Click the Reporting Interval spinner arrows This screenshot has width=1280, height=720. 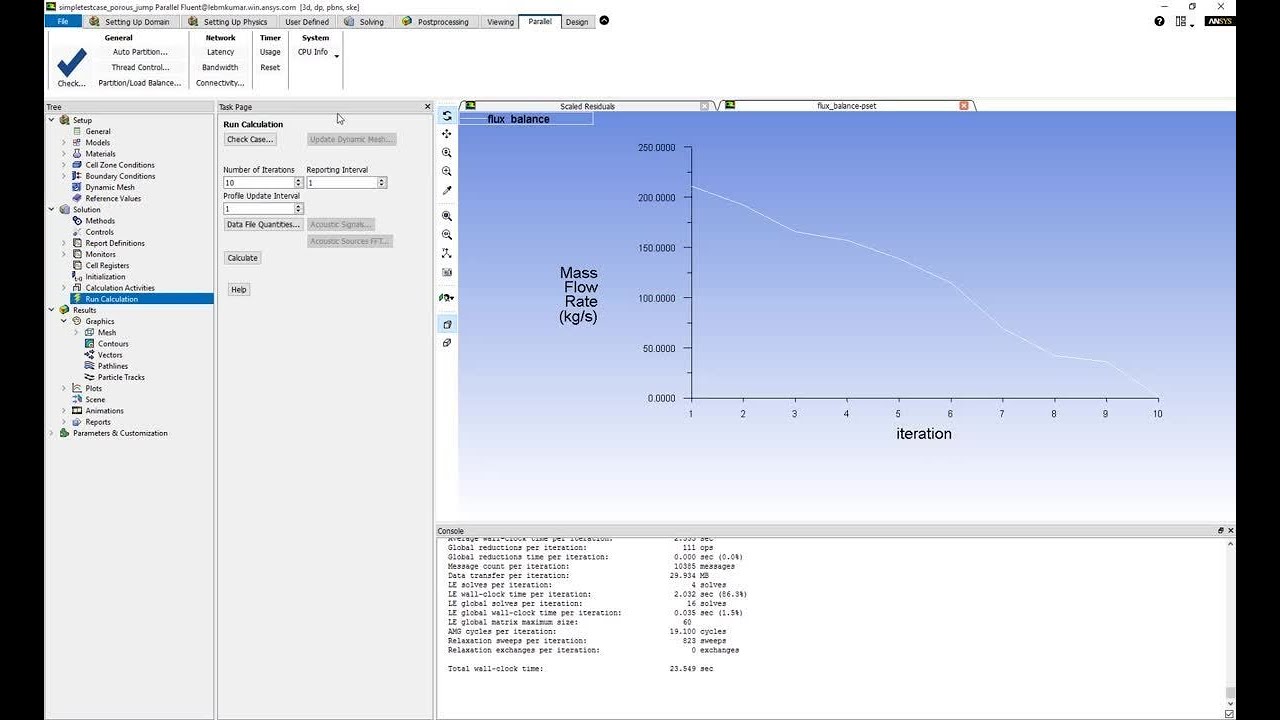tap(382, 183)
